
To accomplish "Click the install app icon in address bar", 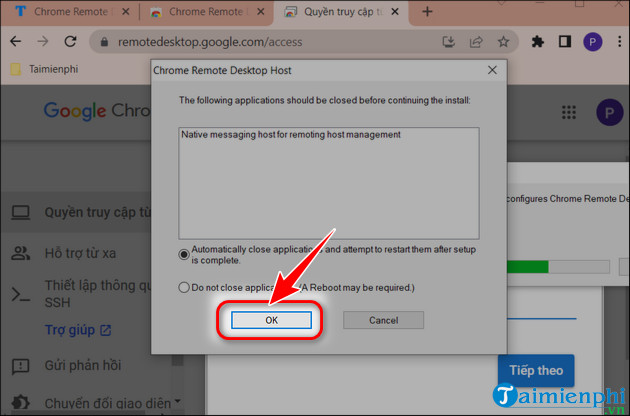I will pos(448,41).
